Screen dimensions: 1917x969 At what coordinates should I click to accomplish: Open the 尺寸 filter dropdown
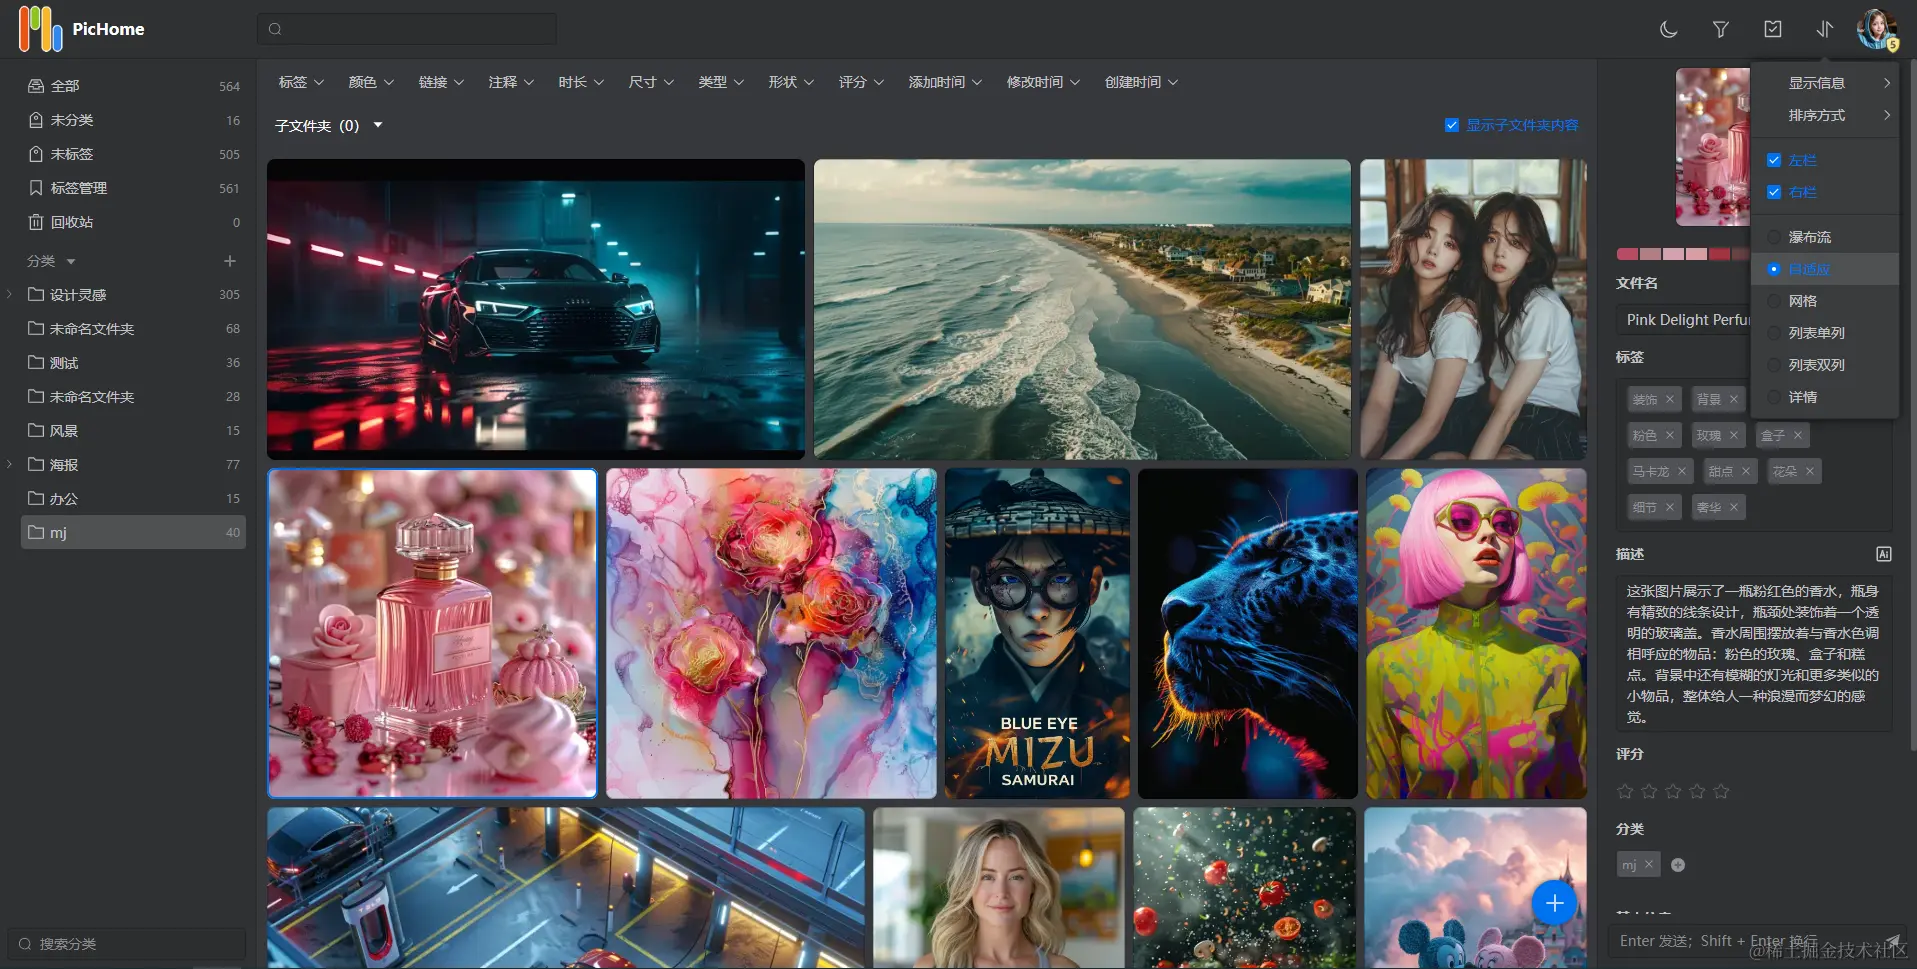coord(651,82)
